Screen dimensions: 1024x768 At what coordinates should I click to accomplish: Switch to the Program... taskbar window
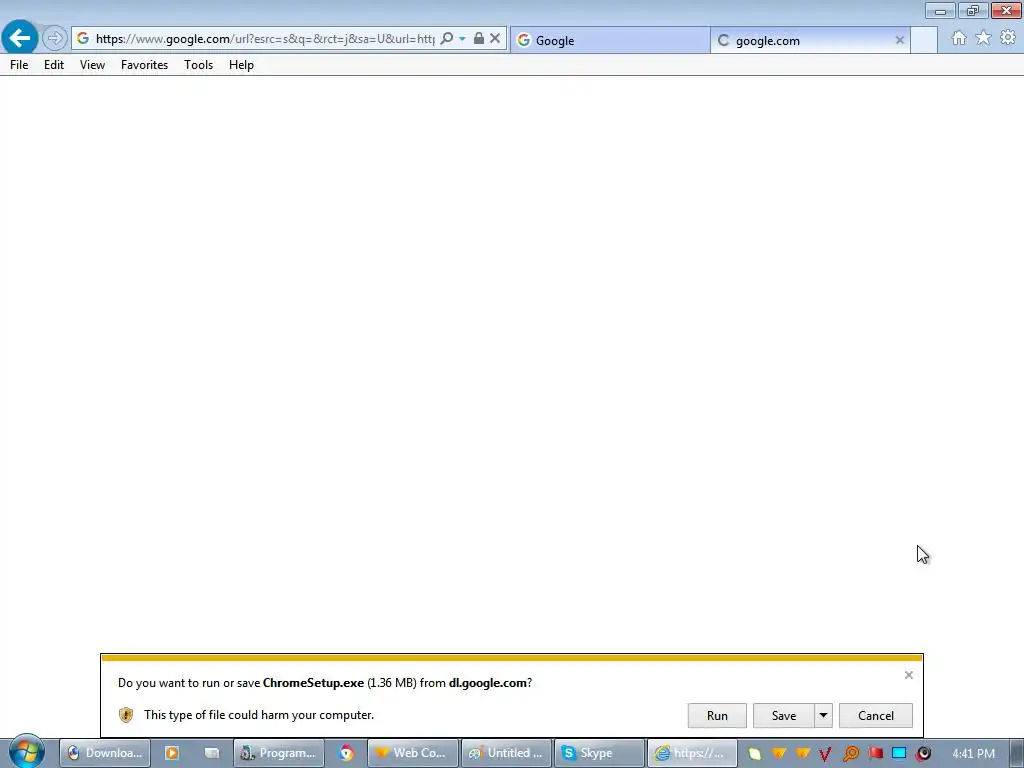[x=279, y=753]
